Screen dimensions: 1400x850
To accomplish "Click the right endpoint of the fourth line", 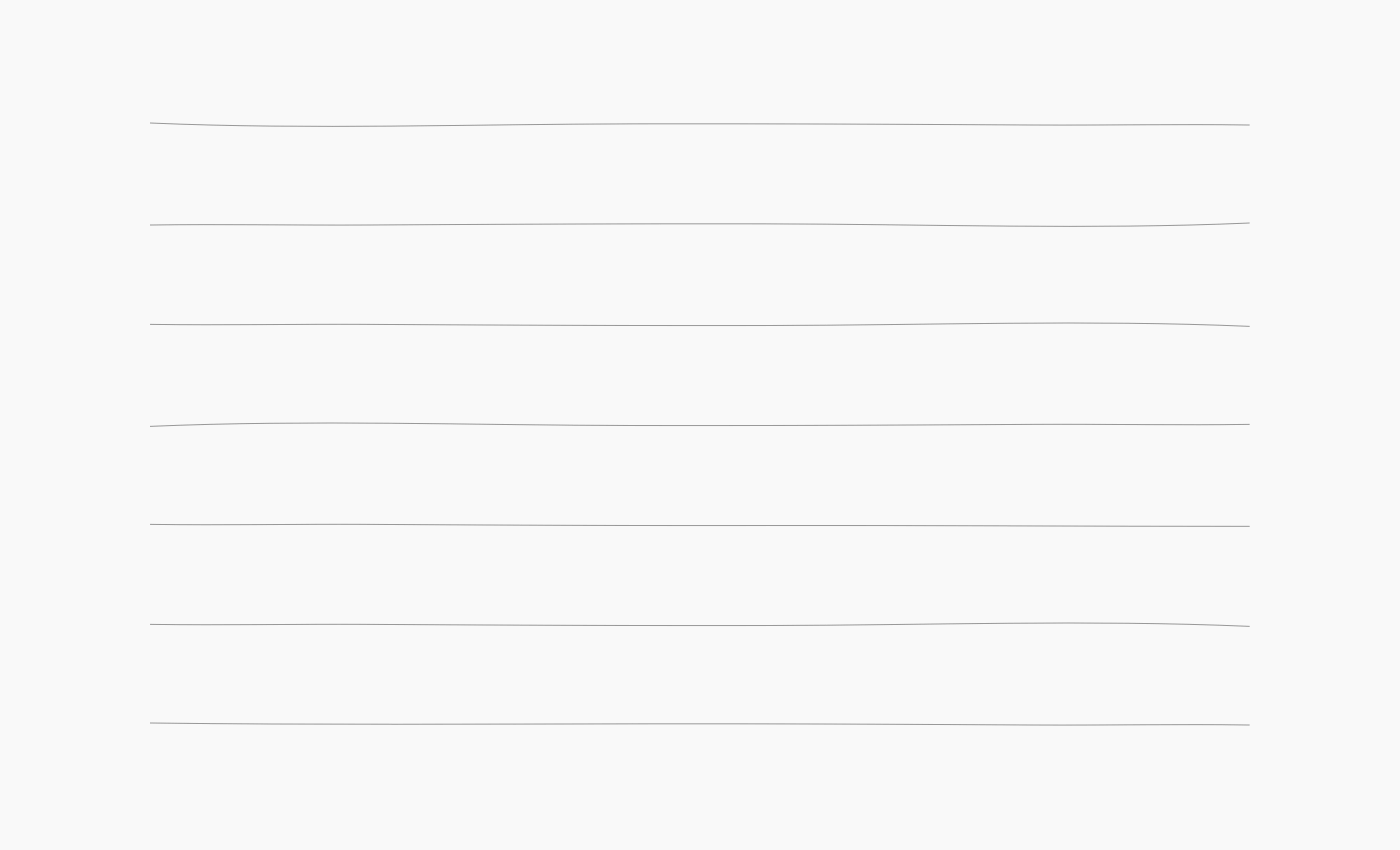I will point(1249,424).
